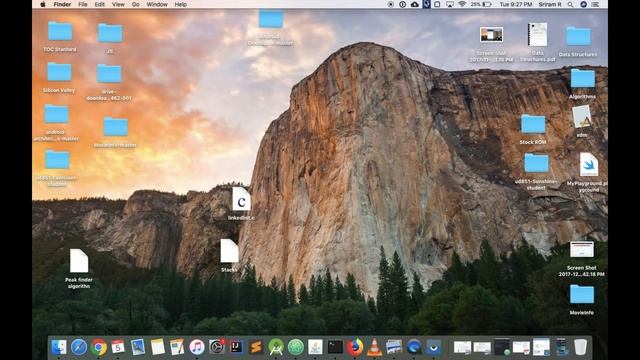Select the JS folder on the desktop
Viewport: 640px width, 360px height.
110,33
